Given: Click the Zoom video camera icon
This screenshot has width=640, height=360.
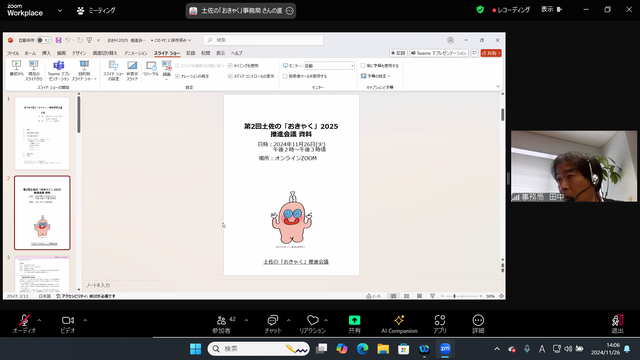Looking at the screenshot, I should pos(68,320).
